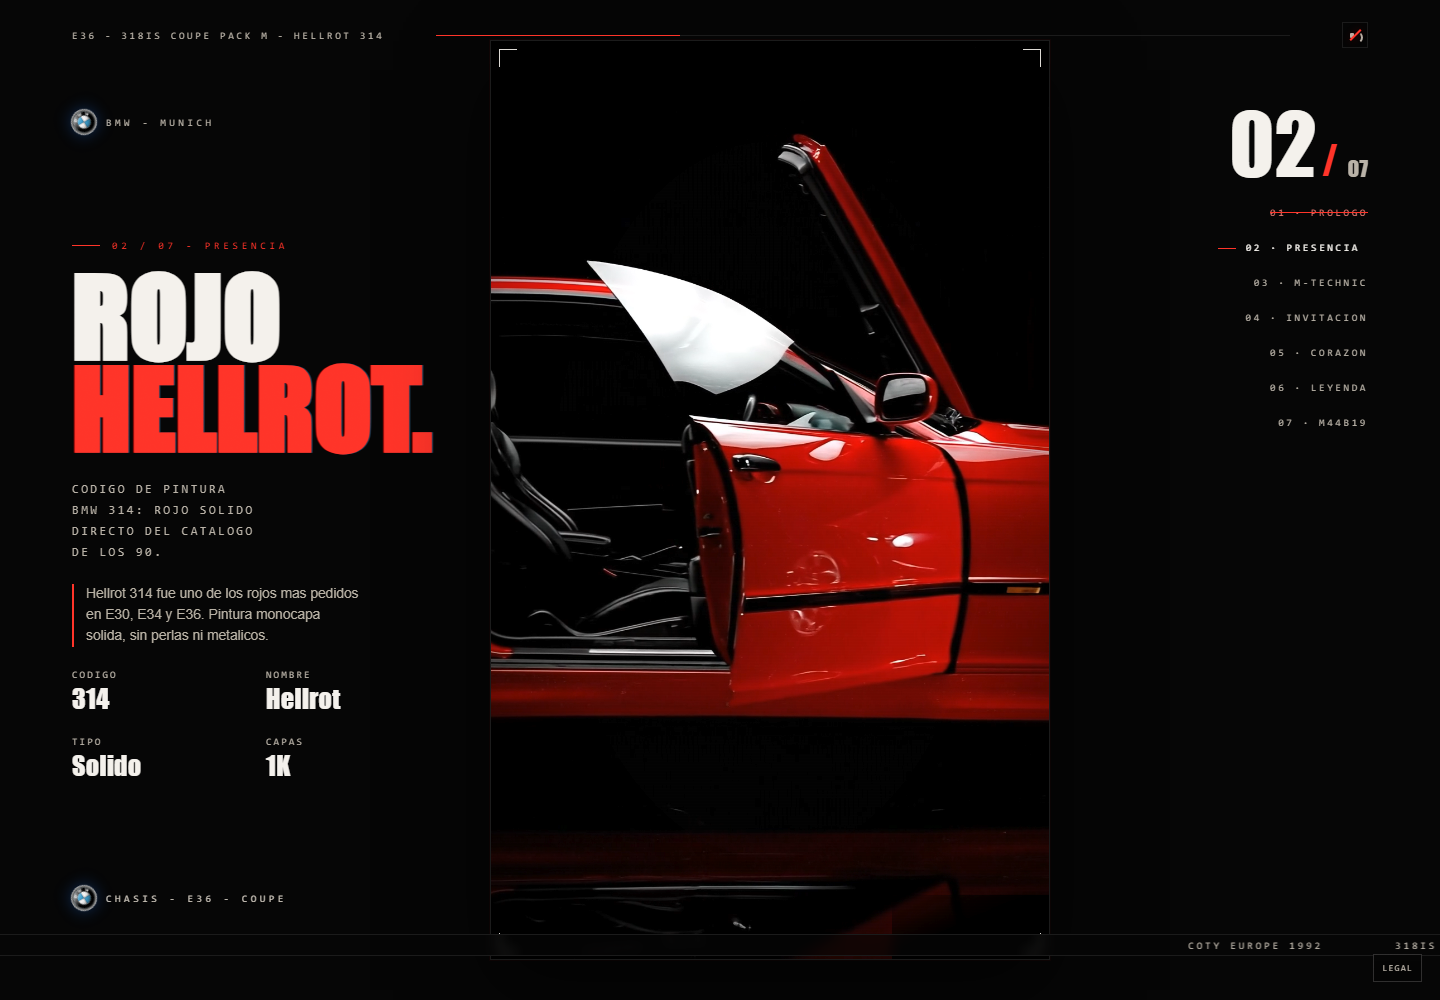This screenshot has height=1000, width=1440.
Task: Toggle the muted sound icon
Action: [1355, 35]
